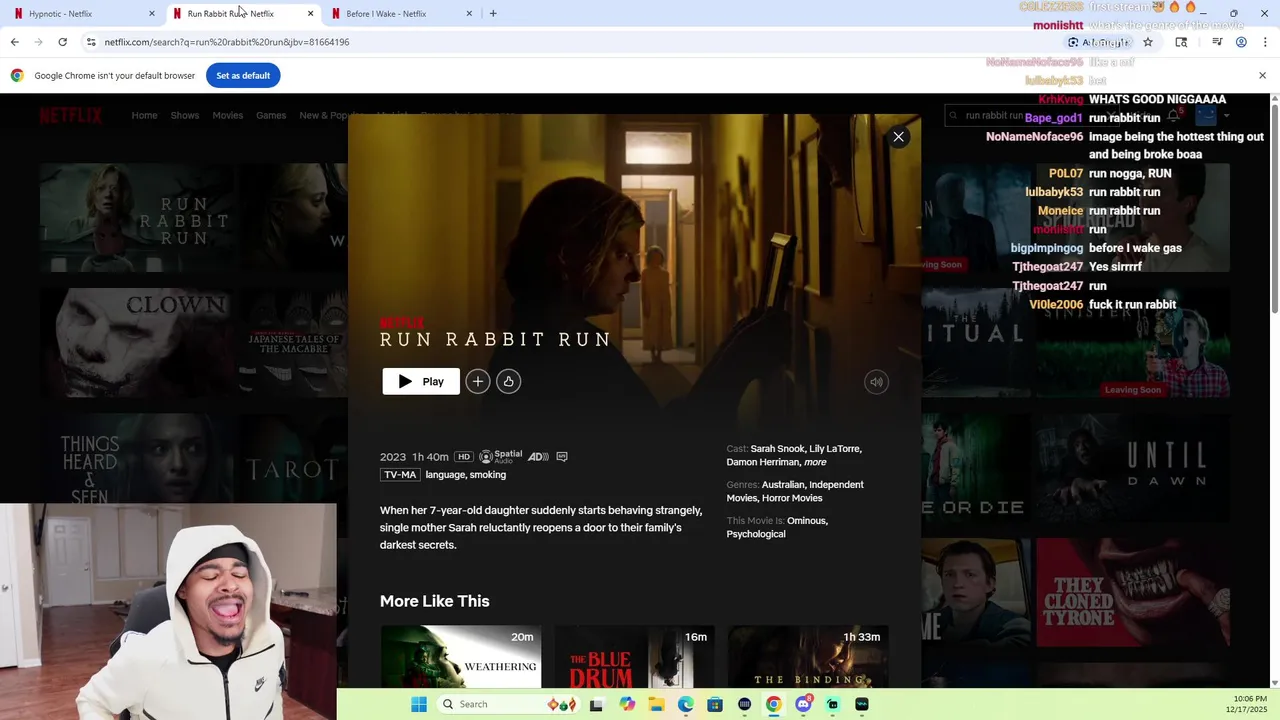Open a new browser tab
1280x720 pixels.
point(493,14)
